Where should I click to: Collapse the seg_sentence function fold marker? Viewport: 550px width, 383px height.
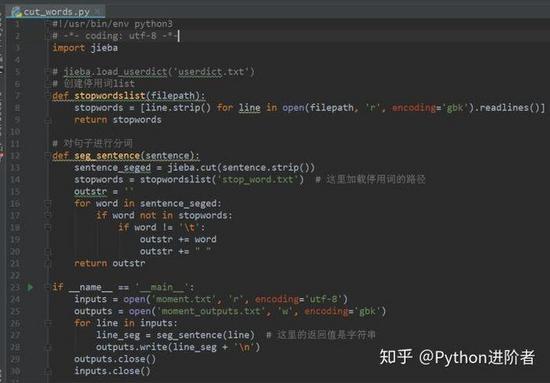[48, 156]
